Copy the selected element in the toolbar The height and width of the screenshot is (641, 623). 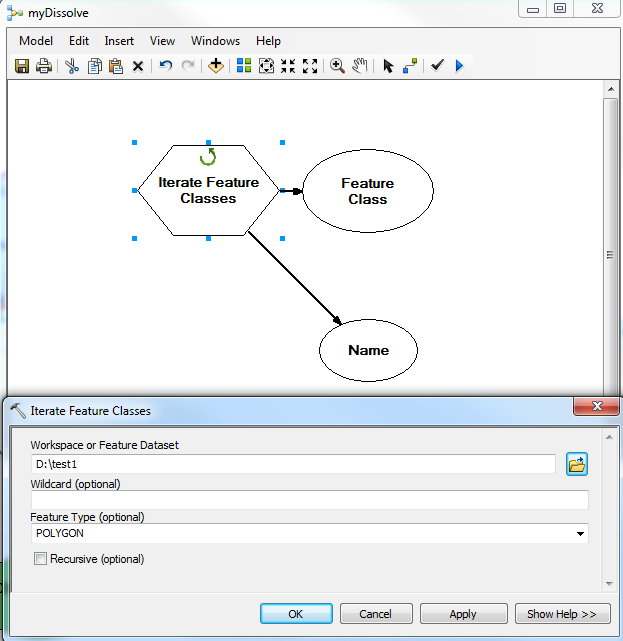click(95, 66)
